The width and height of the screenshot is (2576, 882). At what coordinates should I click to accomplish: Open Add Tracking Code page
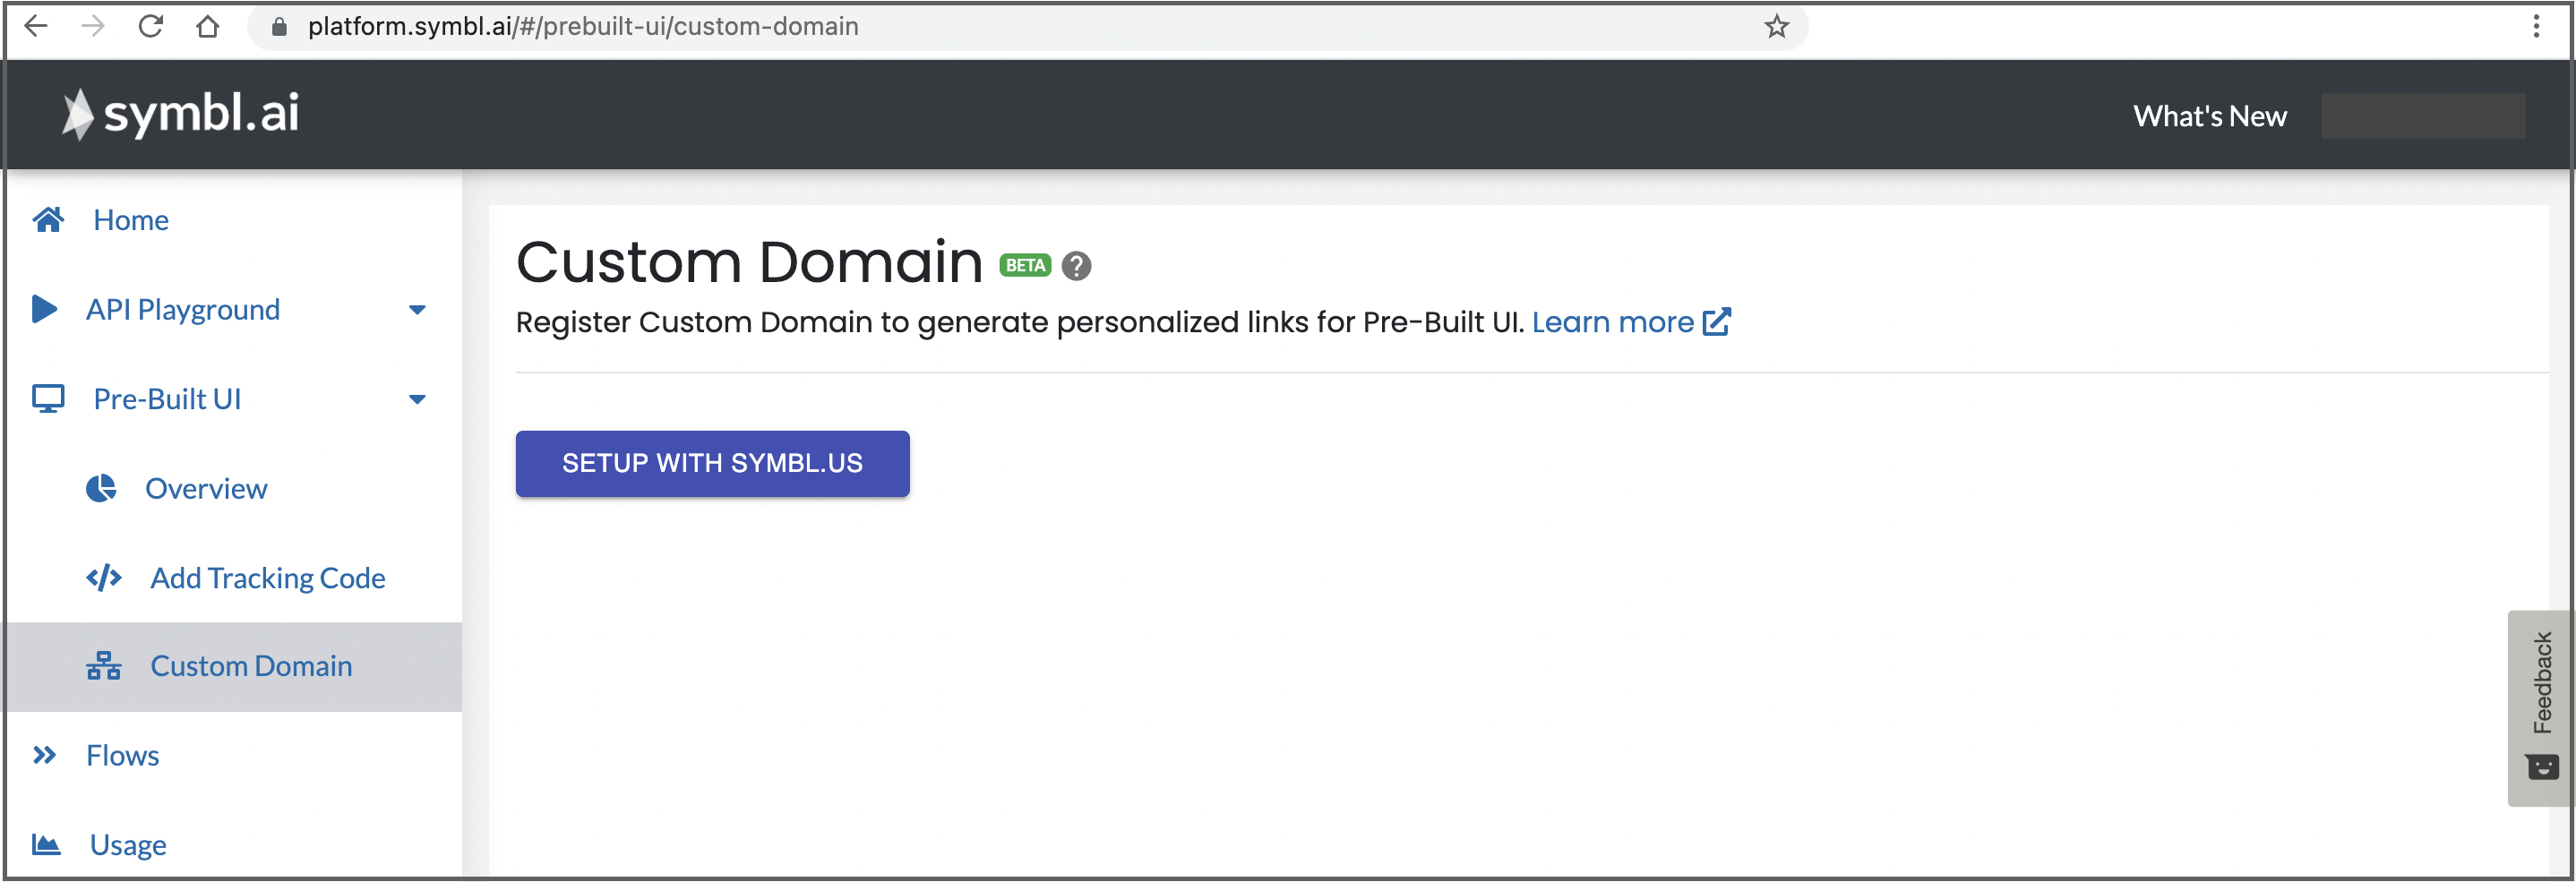[267, 578]
